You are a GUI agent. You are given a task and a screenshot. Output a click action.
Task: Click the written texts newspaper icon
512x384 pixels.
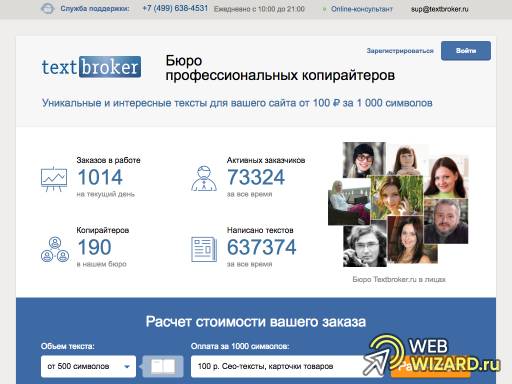pyautogui.click(x=204, y=249)
